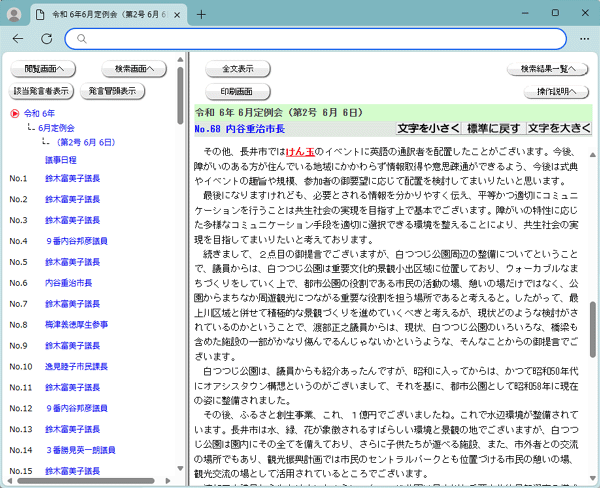Open No.6 内谷重治市長 link
Viewport: 600px width, 488px height.
(68, 283)
